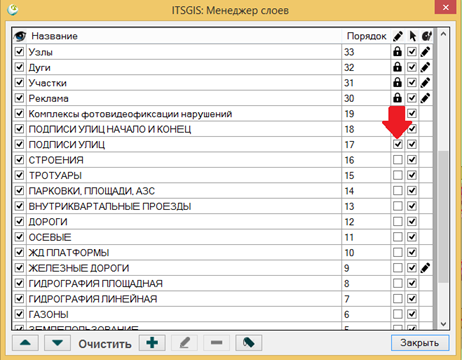This screenshot has width=462, height=360.
Task: Toggle visibility of the Узлы layer
Action: (x=19, y=52)
